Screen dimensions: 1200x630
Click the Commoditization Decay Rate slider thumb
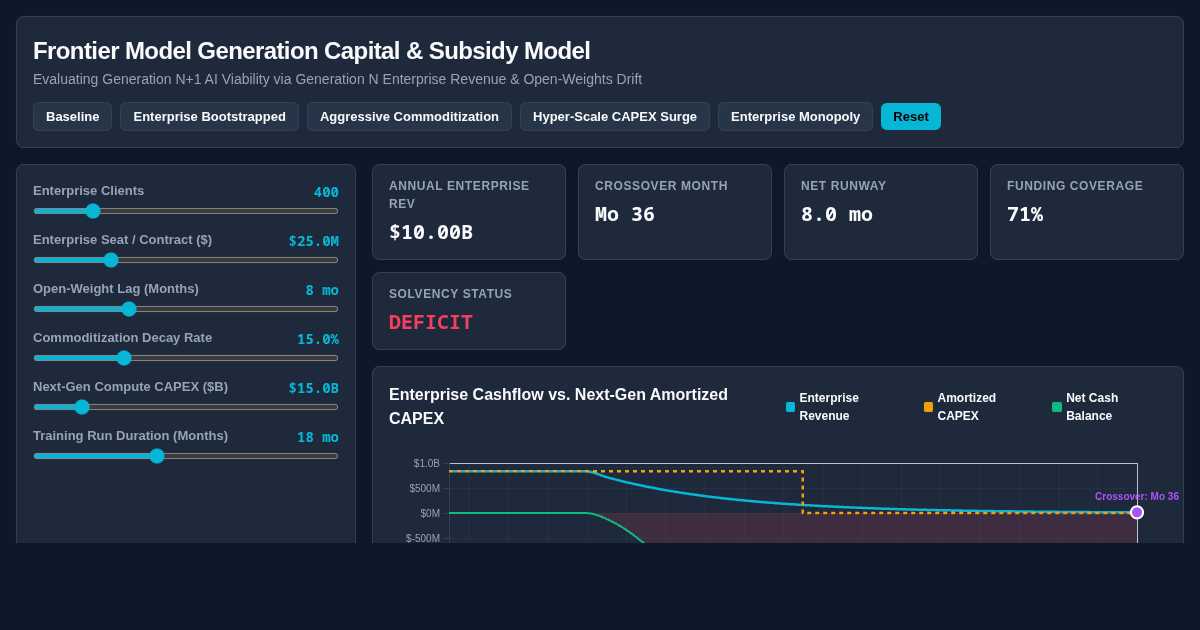click(x=124, y=358)
